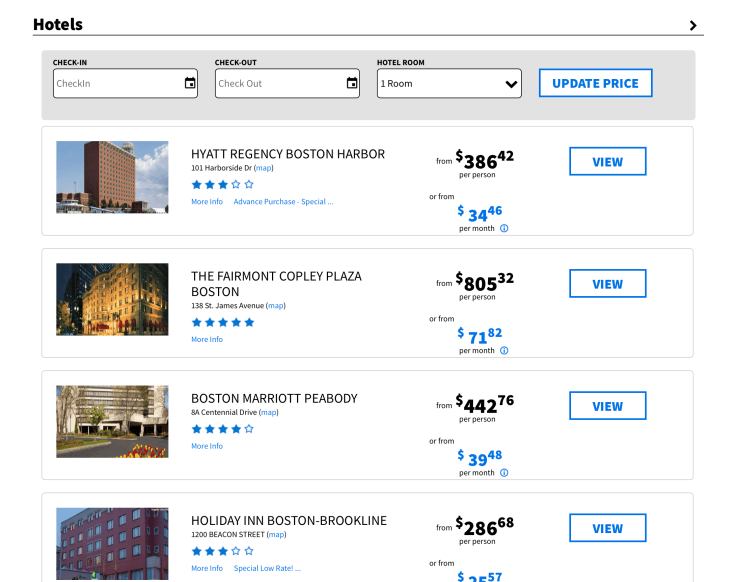This screenshot has width=735, height=582.
Task: Open Advance Purchase special link
Action: (x=283, y=202)
